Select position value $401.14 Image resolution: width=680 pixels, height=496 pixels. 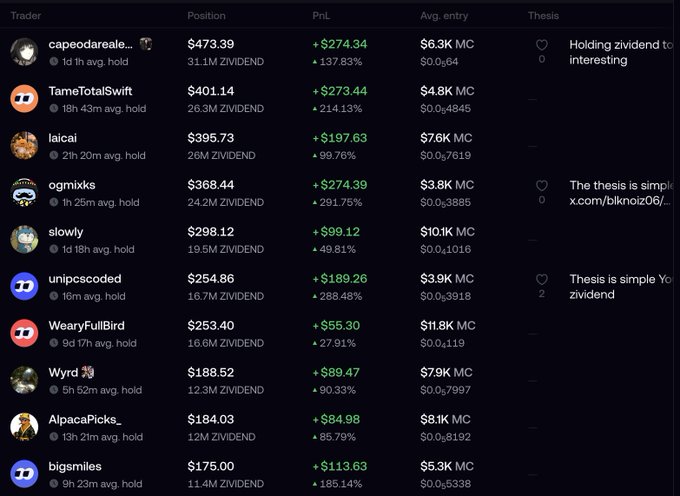(x=211, y=91)
